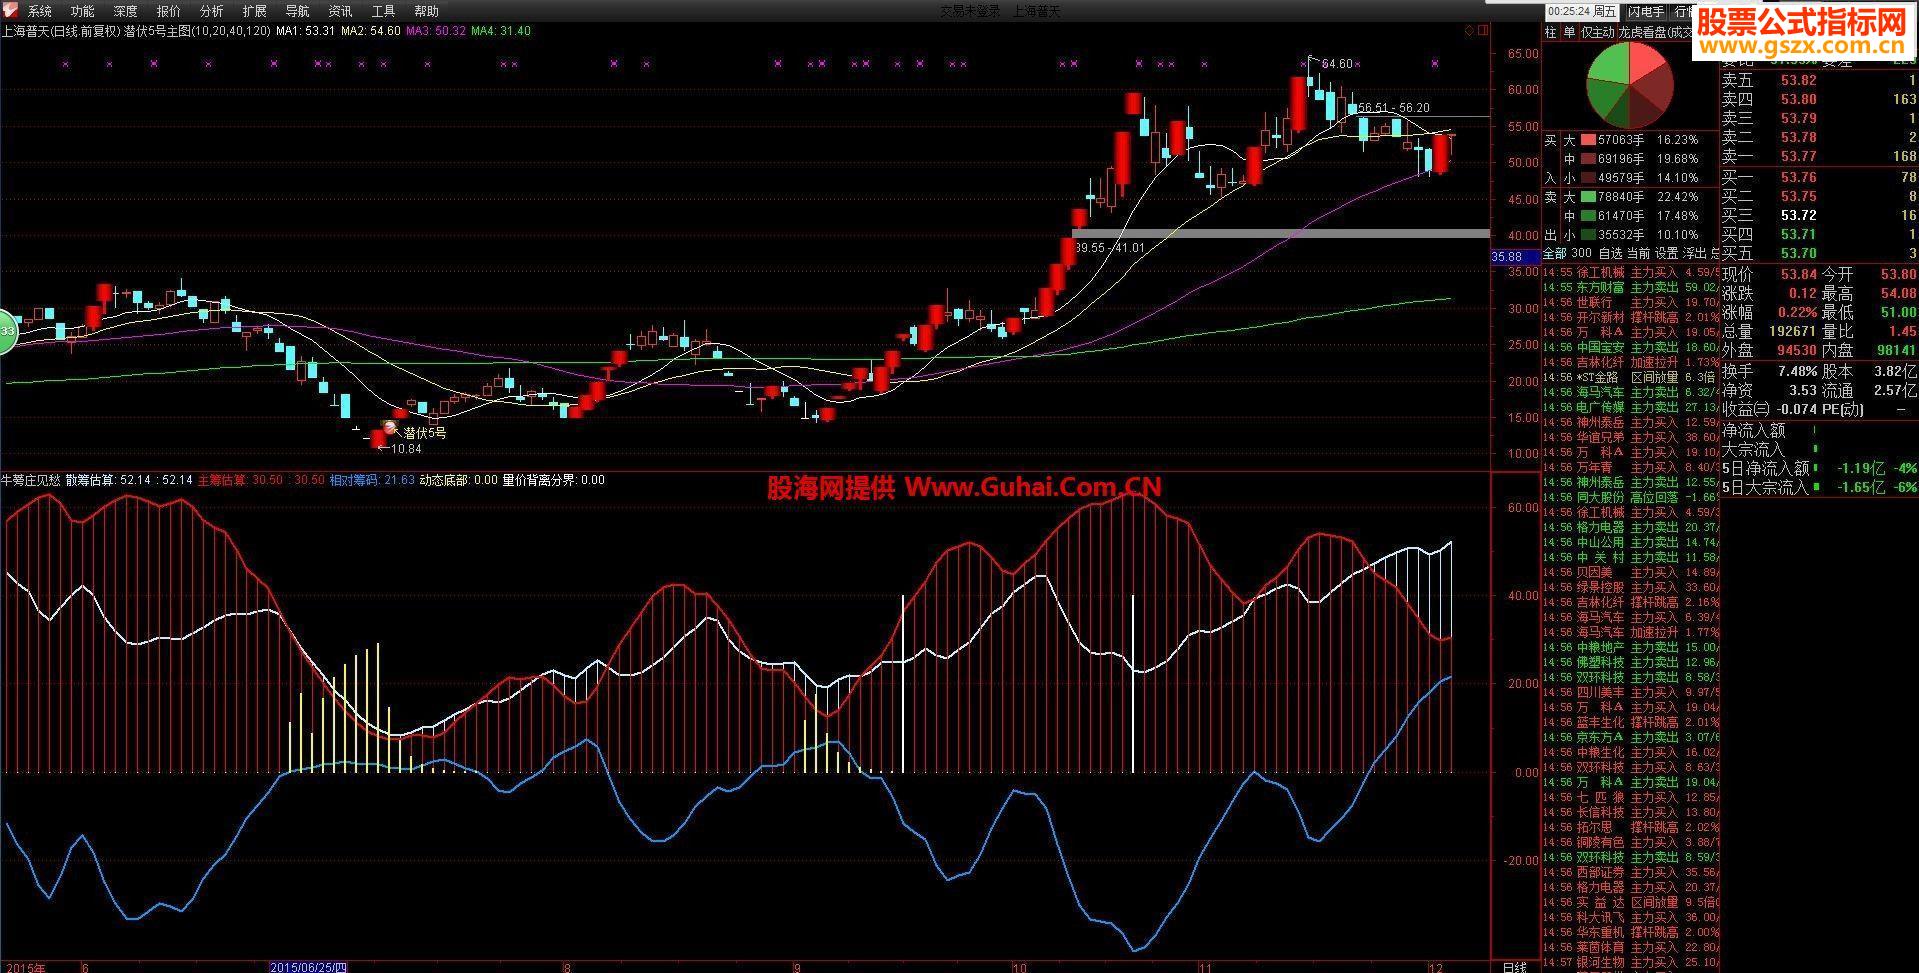
Task: Open the 分析 menu
Action: 212,11
